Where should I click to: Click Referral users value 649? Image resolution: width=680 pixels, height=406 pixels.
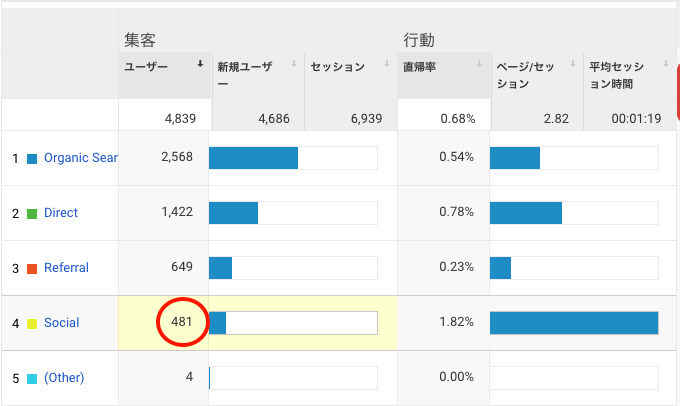(182, 266)
